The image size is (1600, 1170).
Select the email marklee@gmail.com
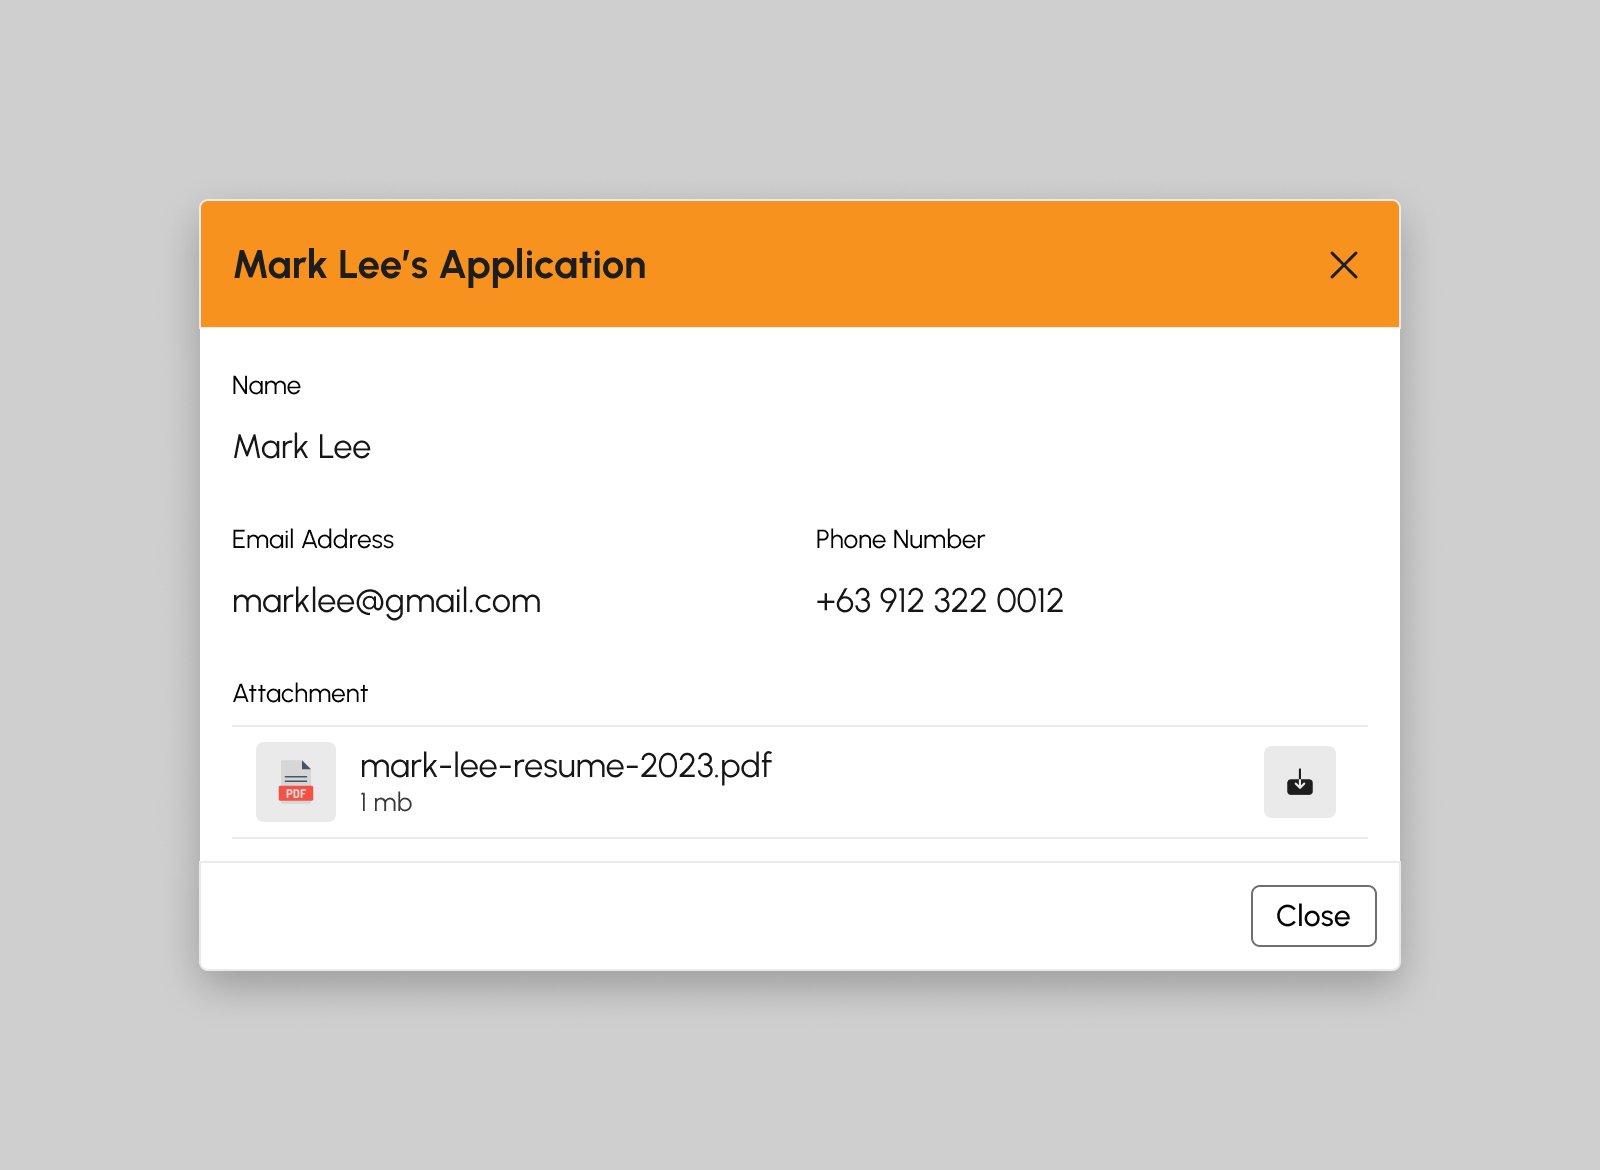click(386, 601)
